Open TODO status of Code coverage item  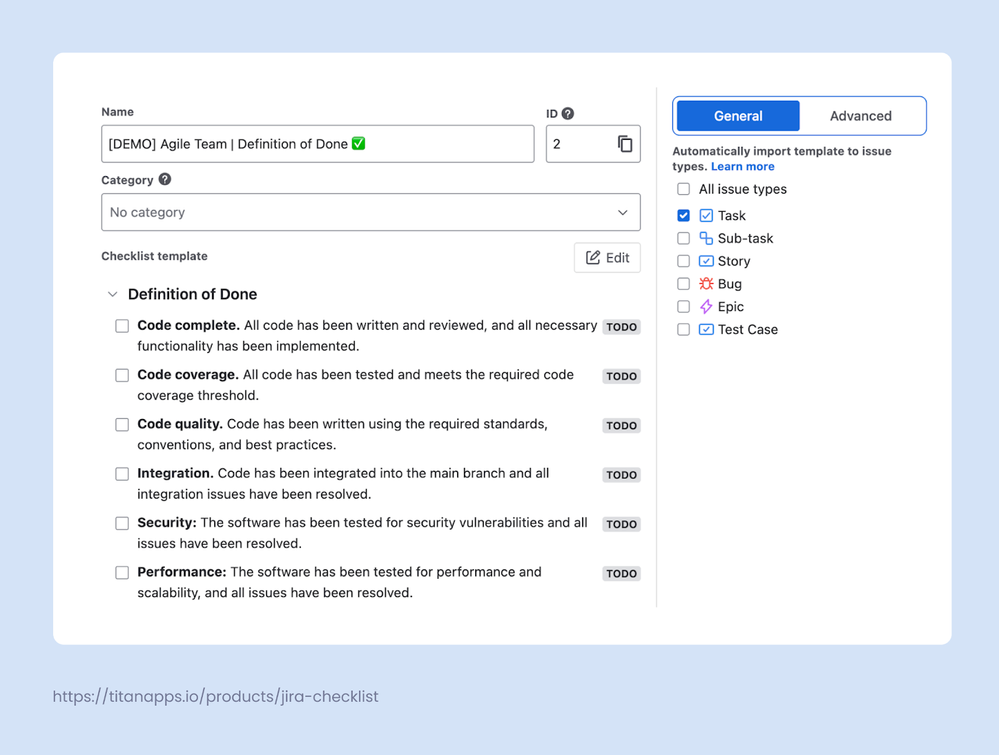click(621, 376)
